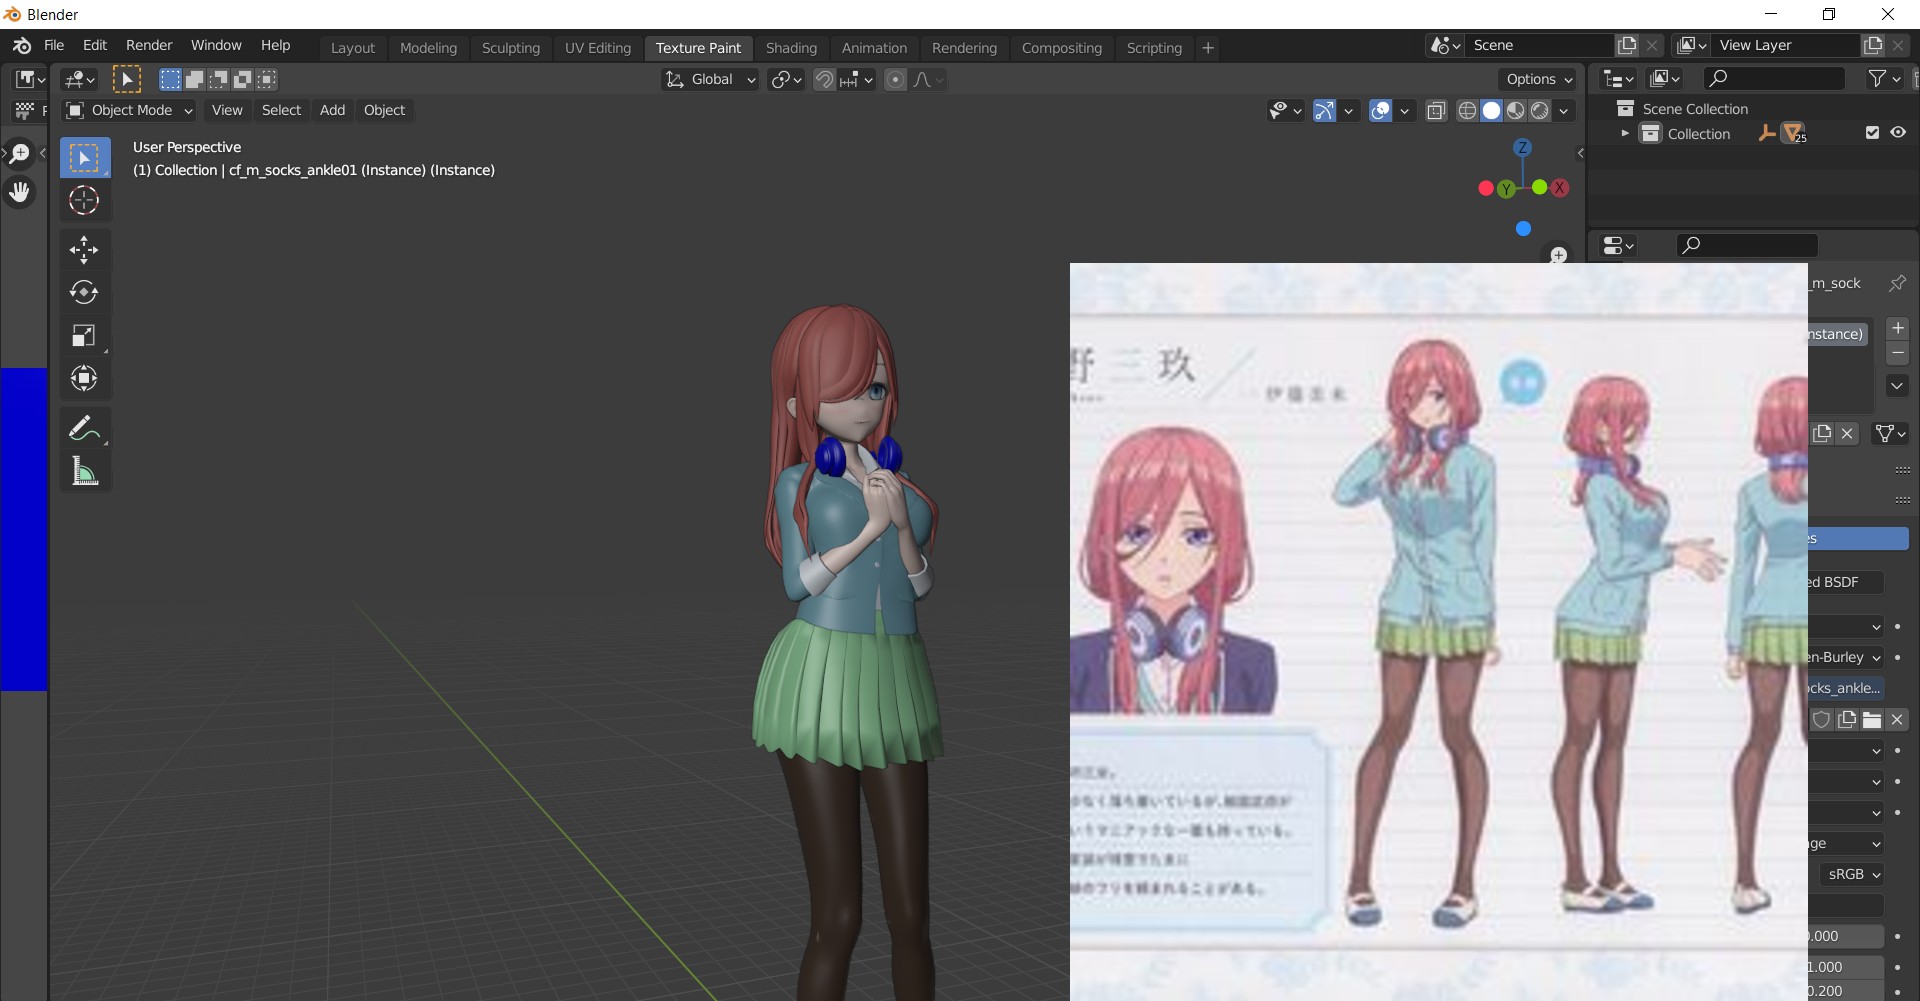1920x1001 pixels.
Task: Open the Render menu
Action: [x=149, y=46]
